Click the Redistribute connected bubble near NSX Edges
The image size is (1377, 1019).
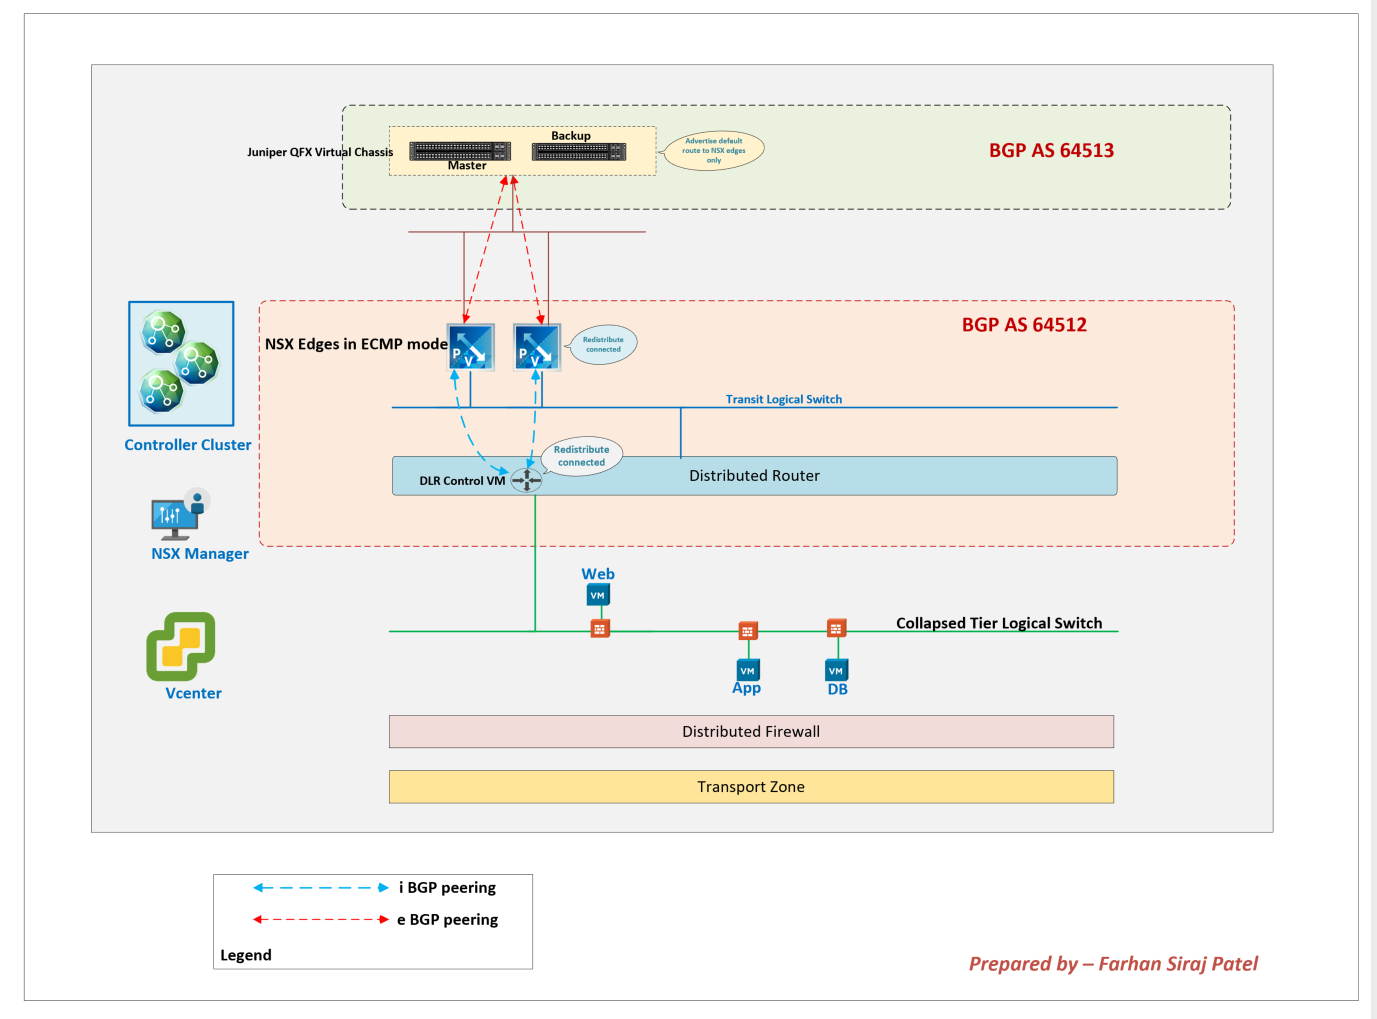click(x=602, y=344)
